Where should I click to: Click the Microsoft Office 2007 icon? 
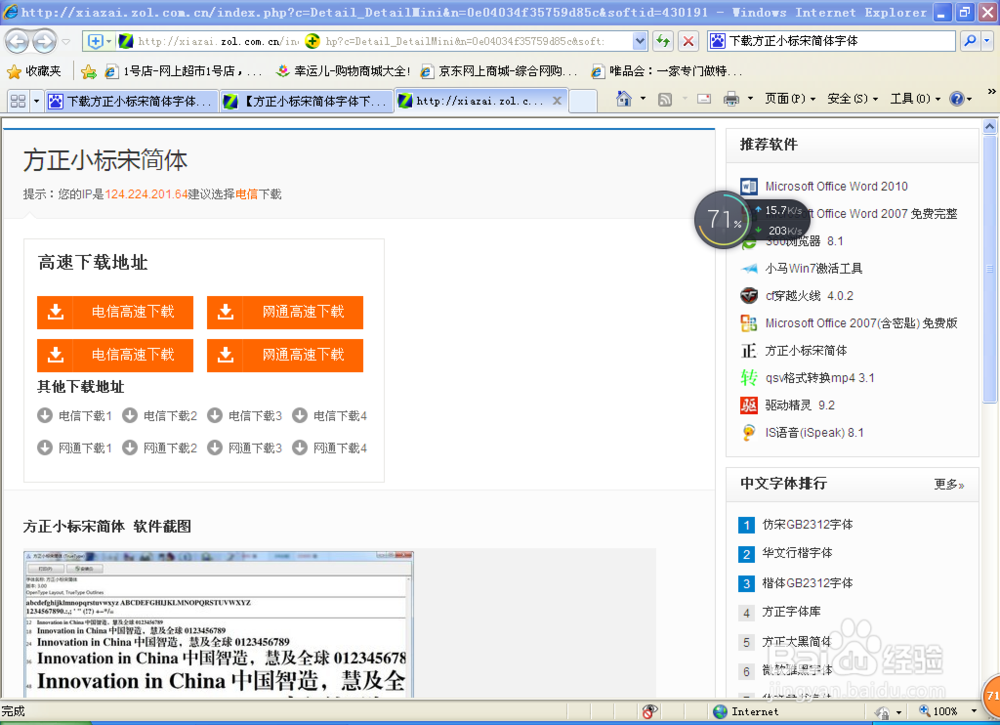tap(749, 323)
